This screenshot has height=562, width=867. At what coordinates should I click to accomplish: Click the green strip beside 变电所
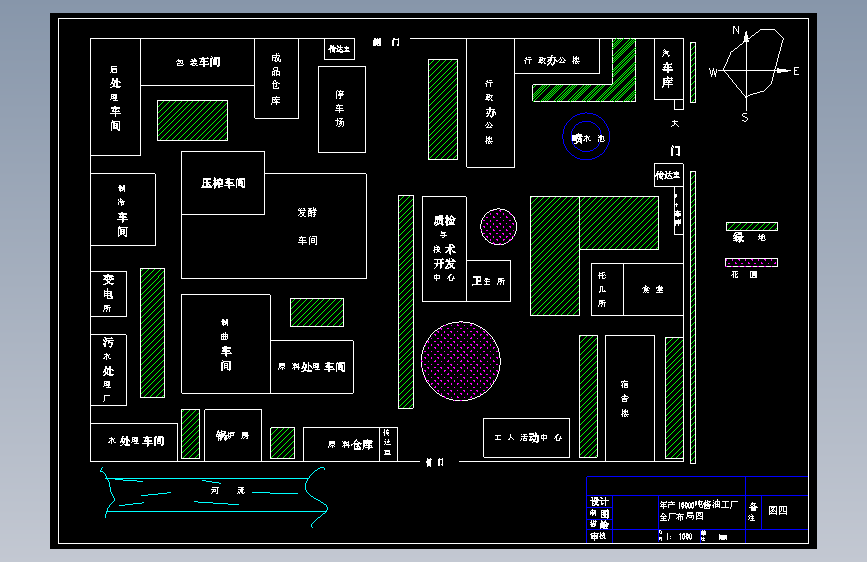point(152,333)
